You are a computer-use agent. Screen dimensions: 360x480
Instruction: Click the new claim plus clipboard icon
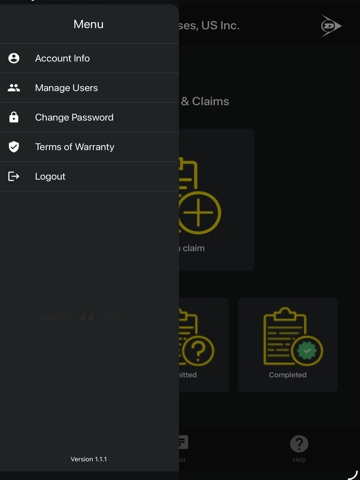click(199, 197)
